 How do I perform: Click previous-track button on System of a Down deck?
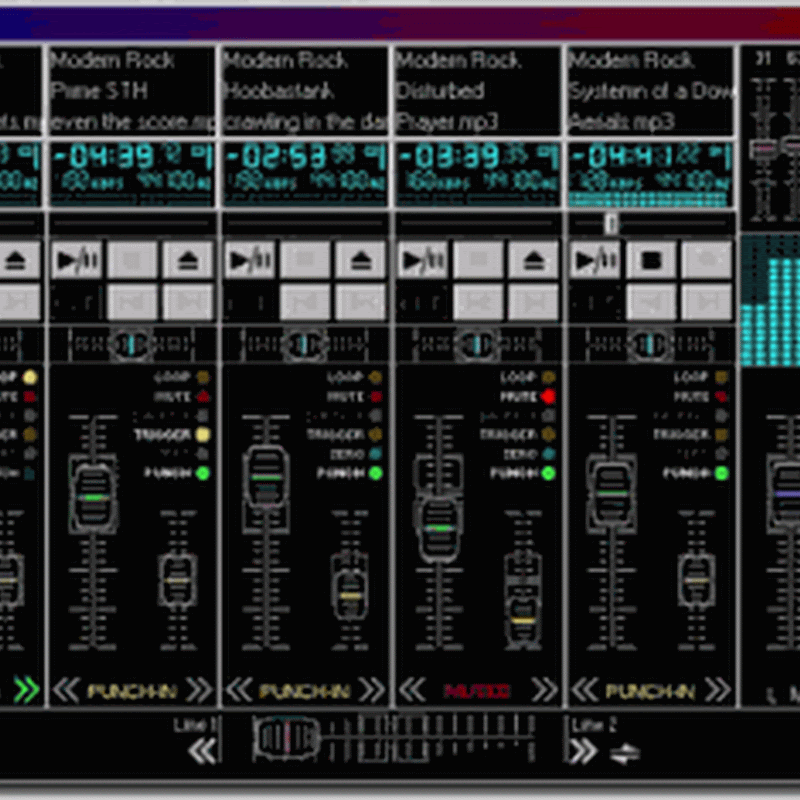651,302
